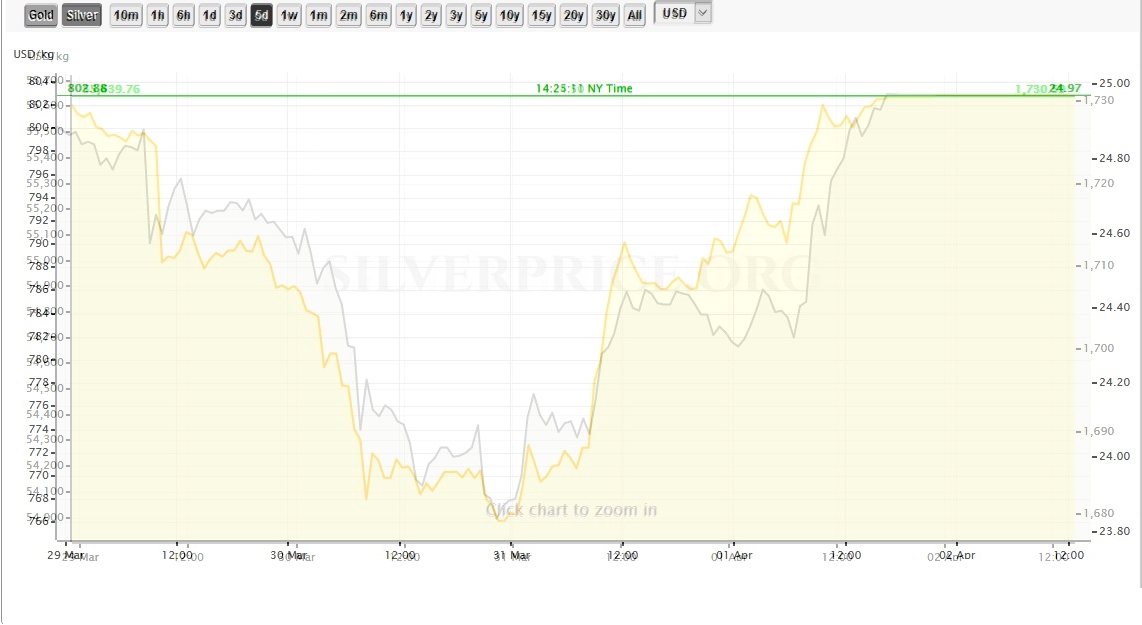Choose the 10y range button
This screenshot has width=1142, height=625.
509,15
